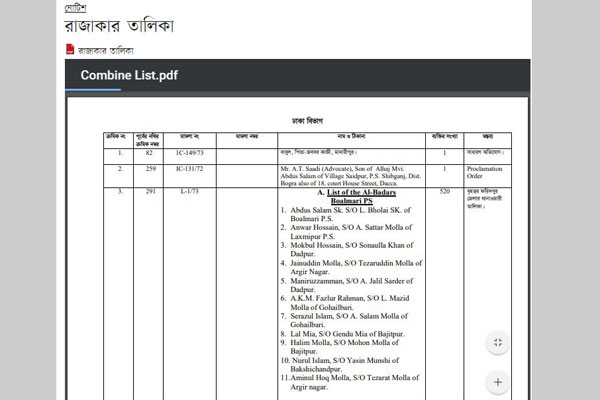Click the fit-to-page shrink button
This screenshot has width=600, height=400.
[x=497, y=343]
